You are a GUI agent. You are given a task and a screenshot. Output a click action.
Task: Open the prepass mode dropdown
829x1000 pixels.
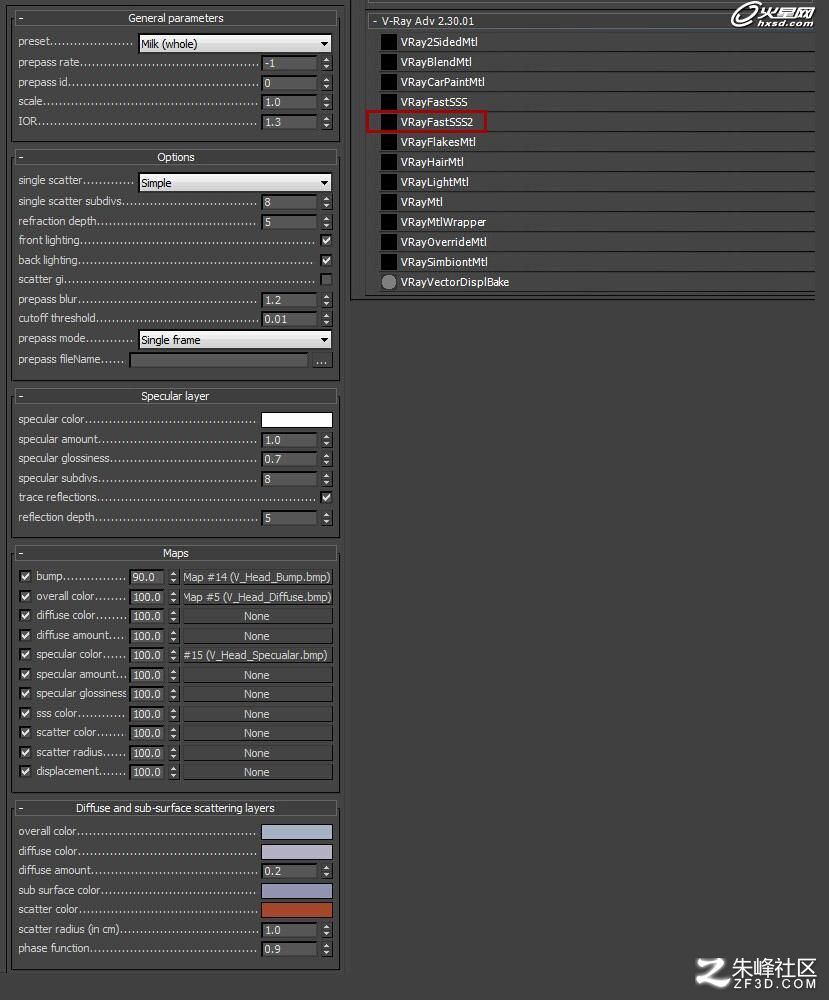click(x=235, y=340)
